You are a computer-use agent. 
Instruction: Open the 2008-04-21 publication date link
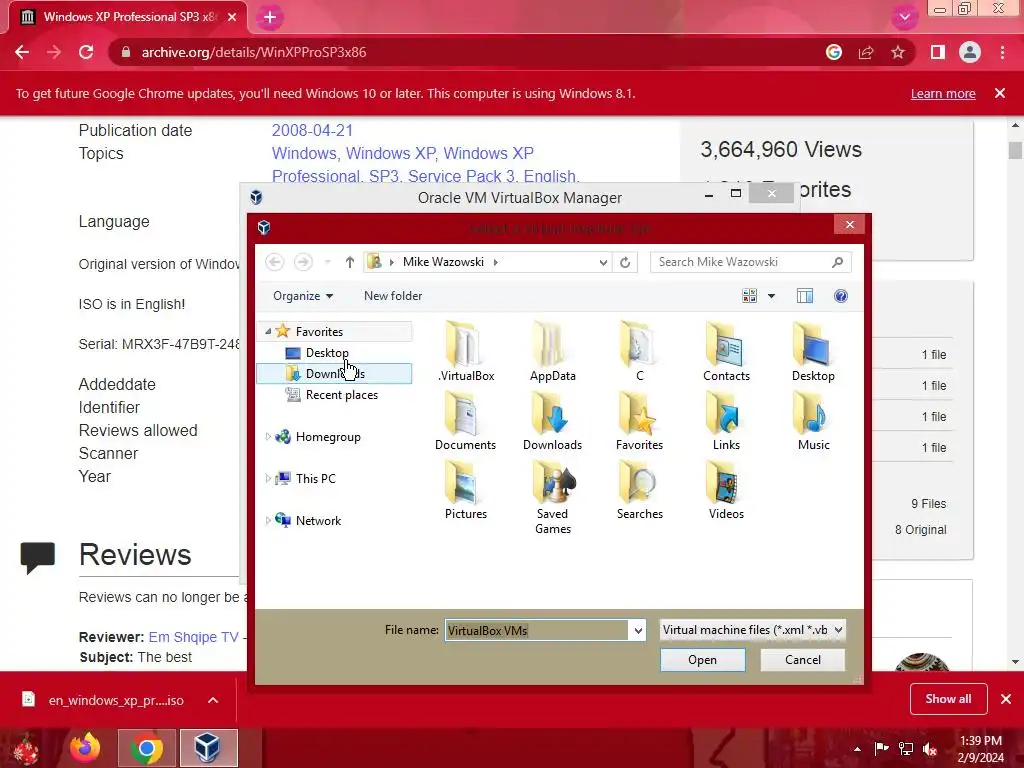(312, 130)
